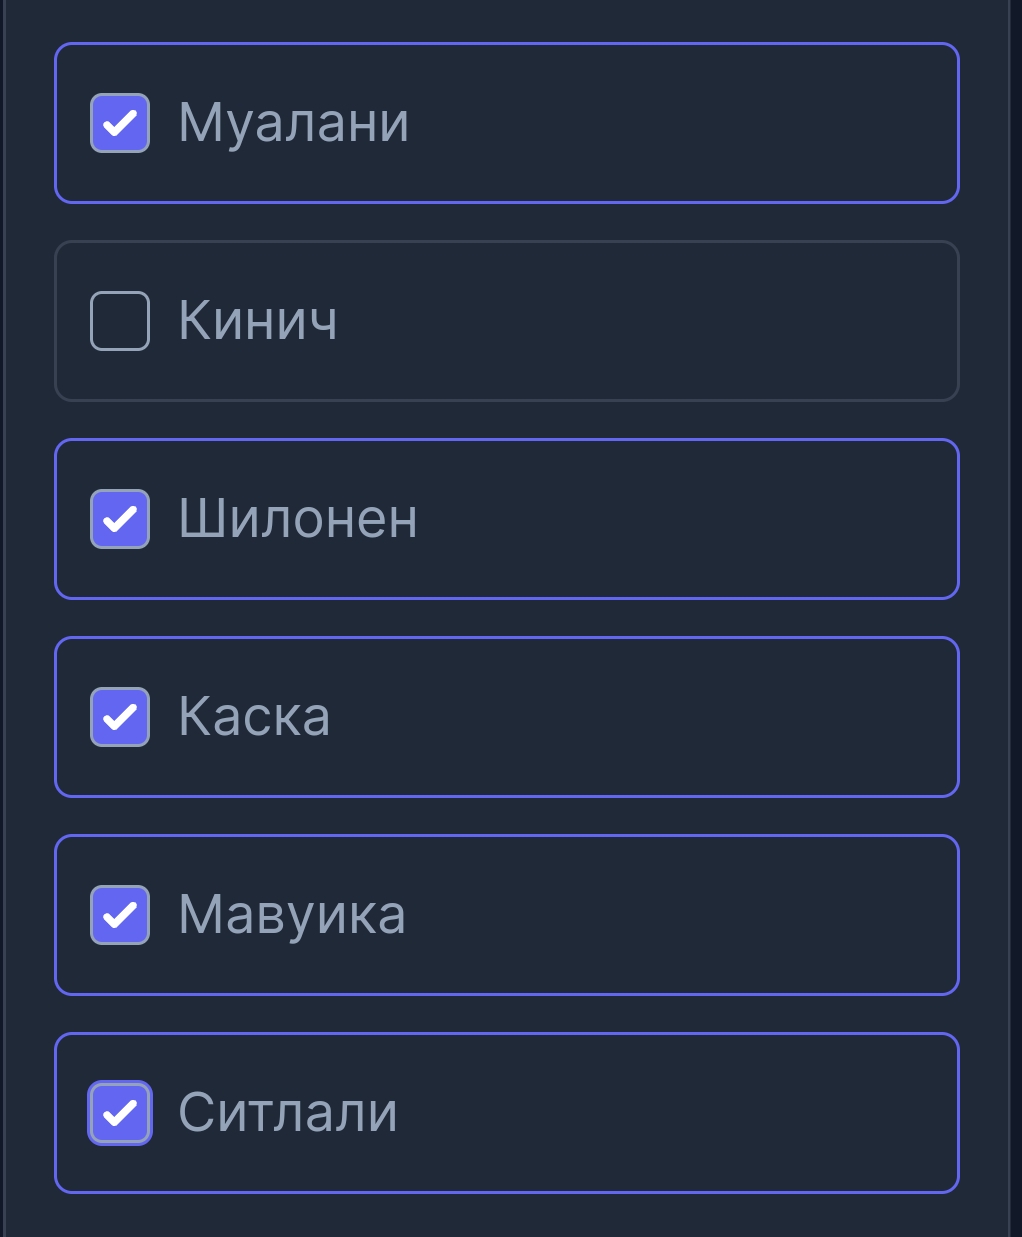
Task: Click the white checkmark beside Мавуика
Action: (x=120, y=915)
